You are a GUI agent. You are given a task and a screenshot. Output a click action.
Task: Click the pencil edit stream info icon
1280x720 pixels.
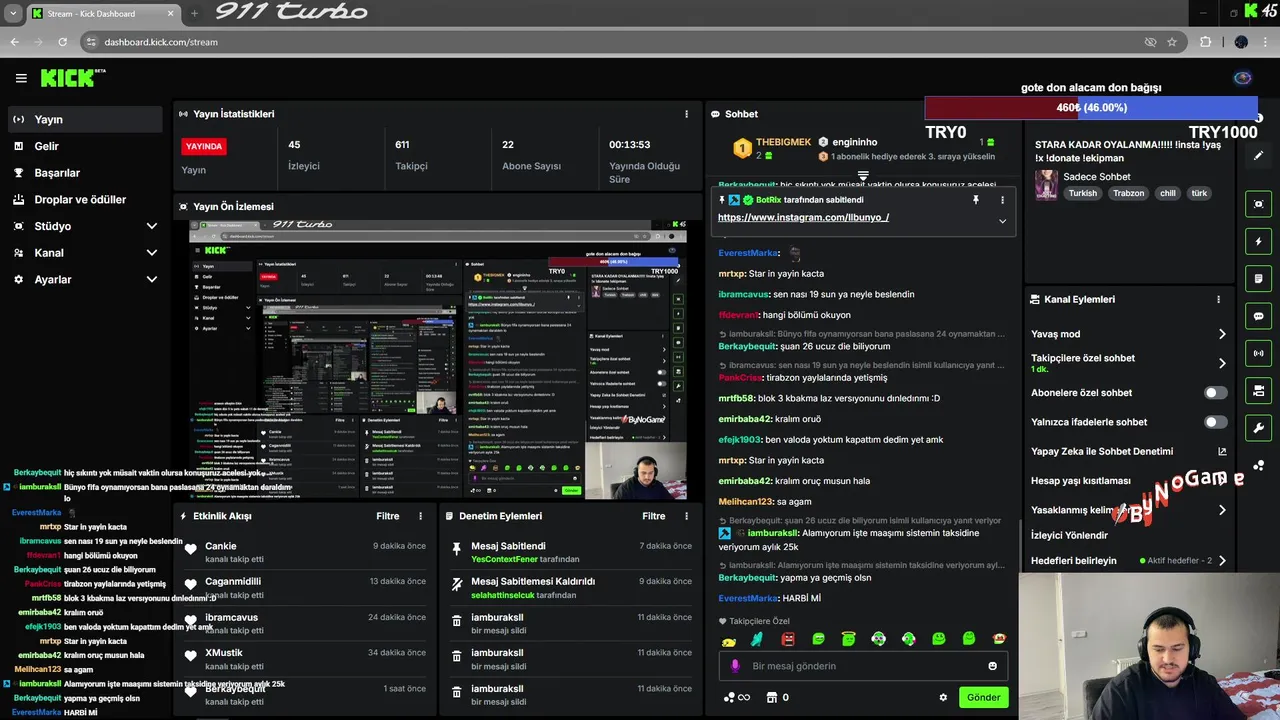[x=1258, y=156]
